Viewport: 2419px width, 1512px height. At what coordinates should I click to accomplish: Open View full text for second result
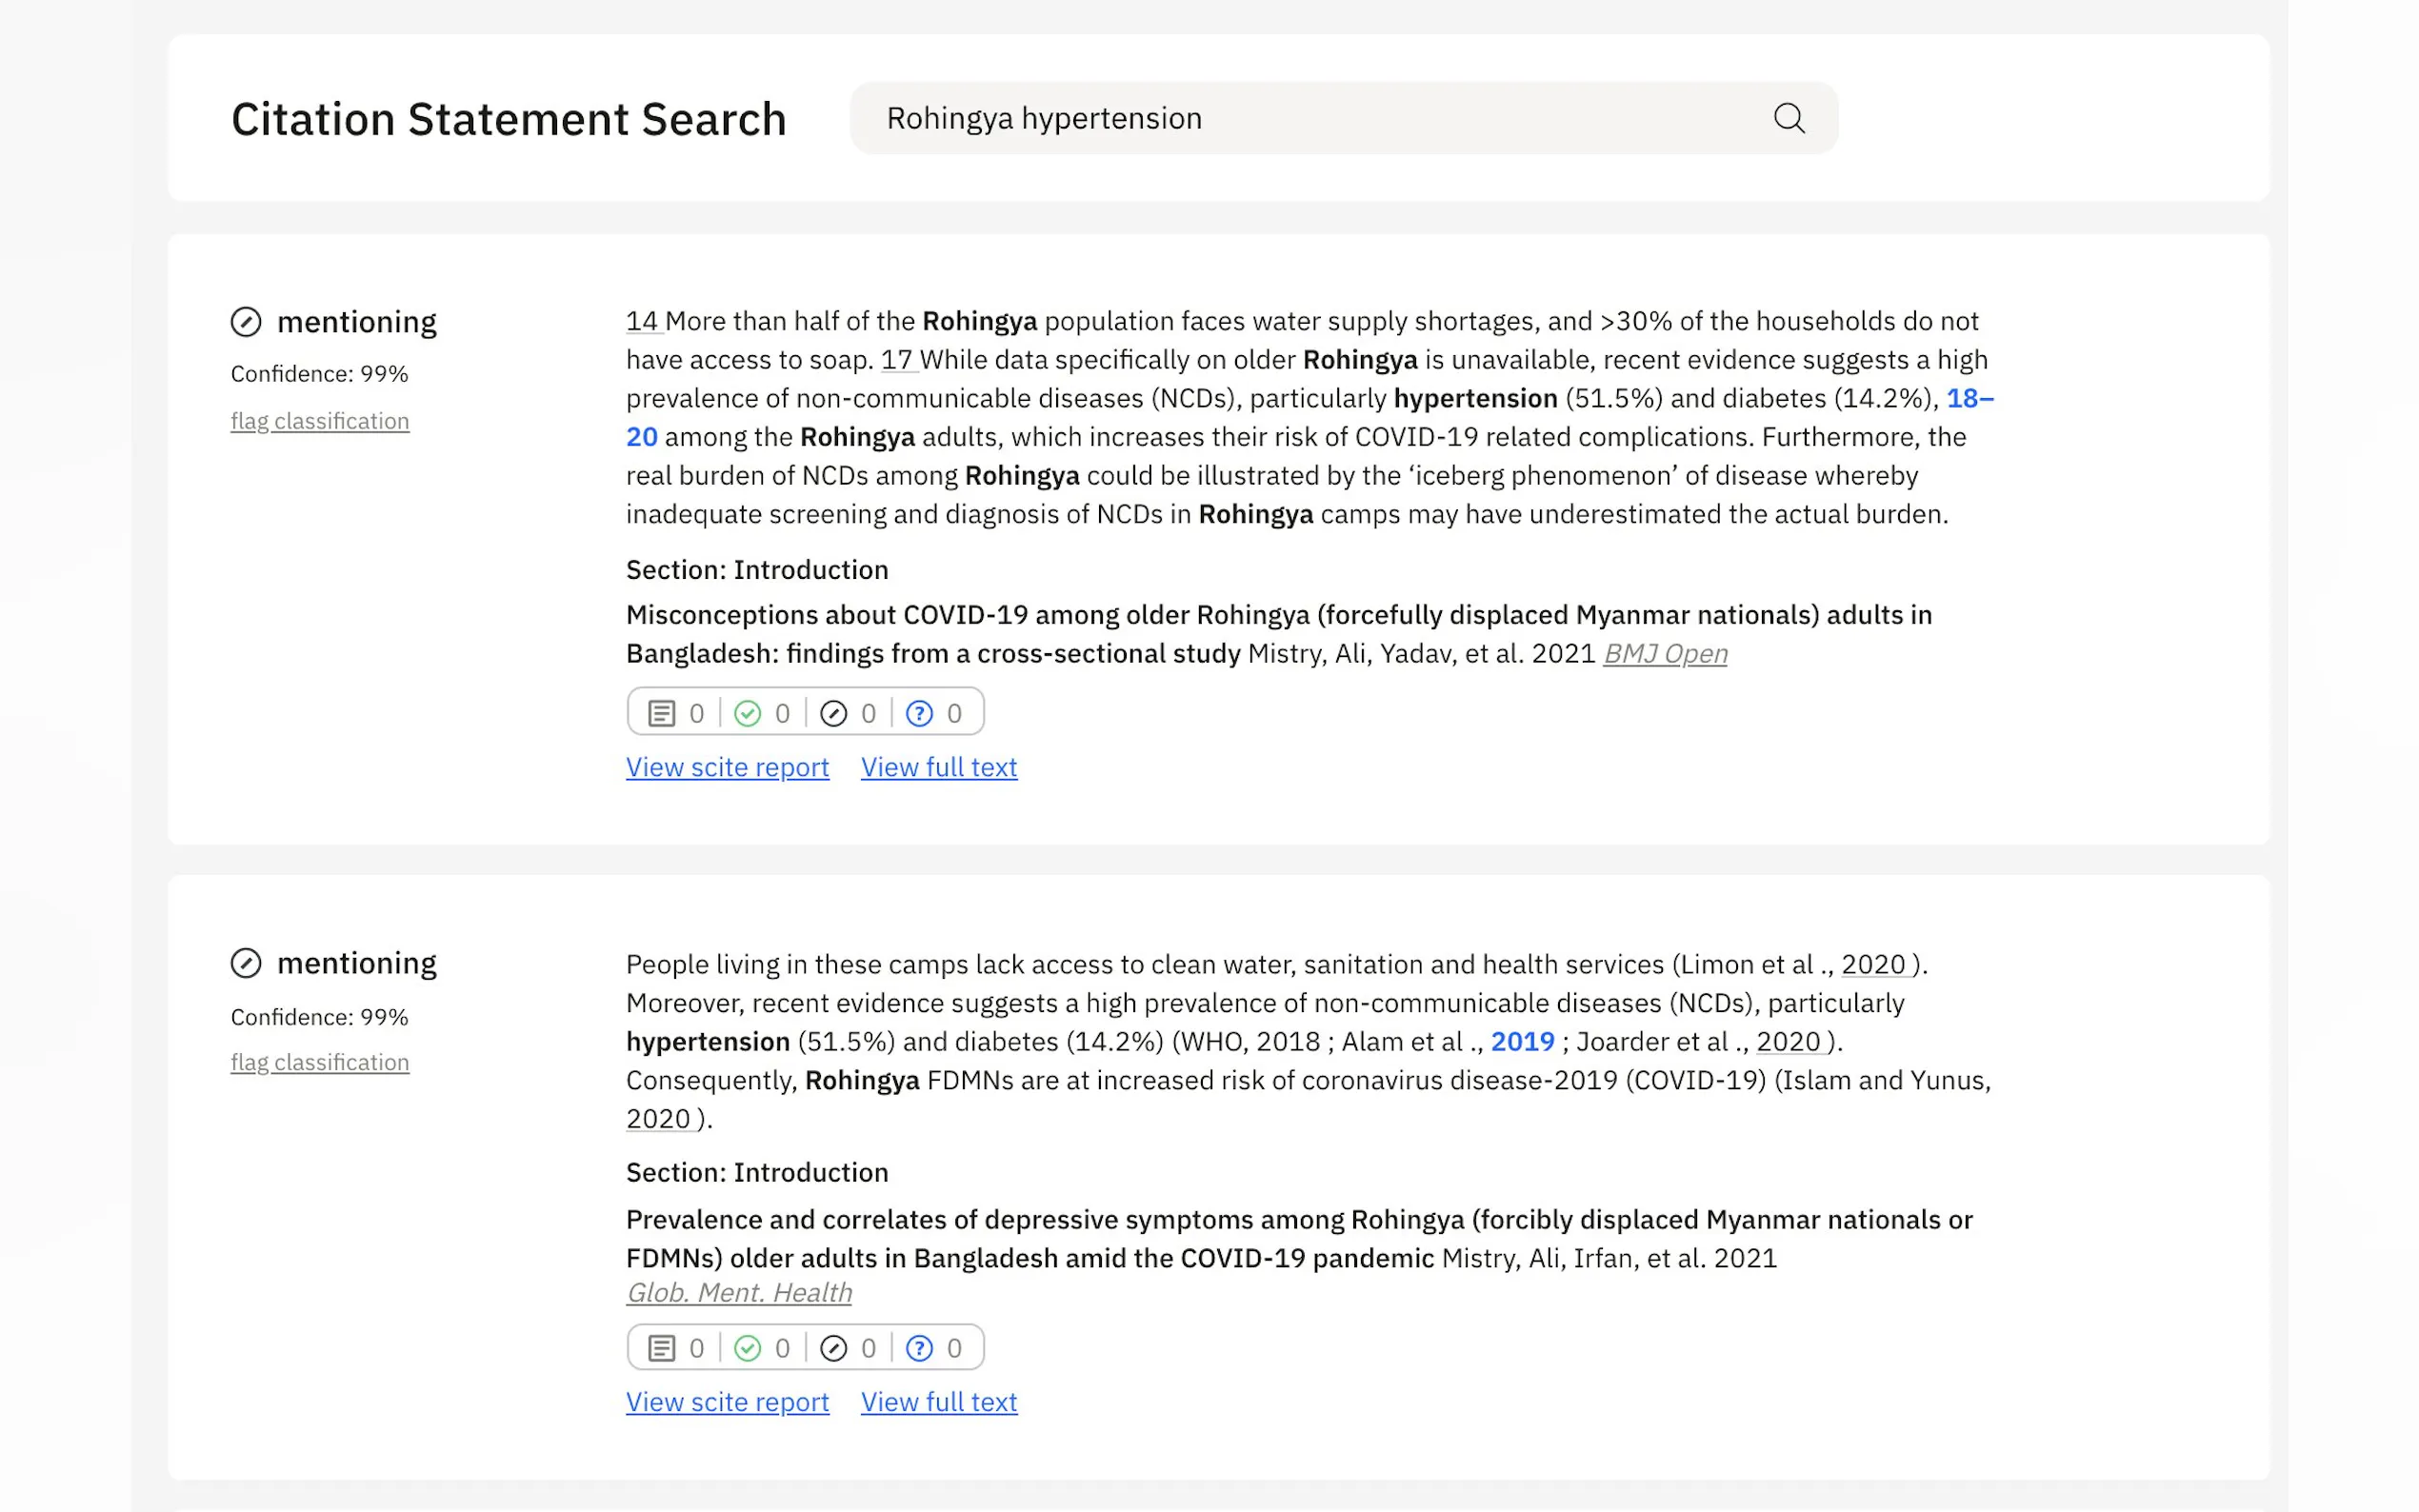[x=938, y=1402]
